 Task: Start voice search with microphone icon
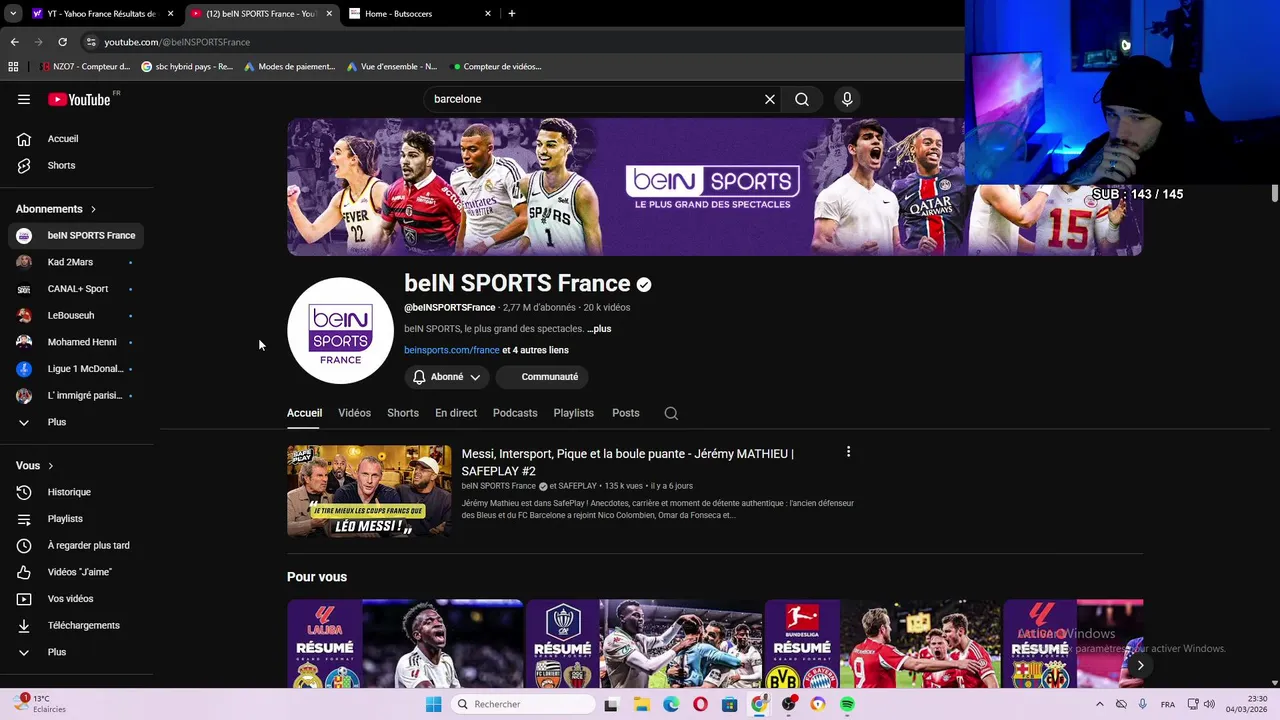pyautogui.click(x=847, y=99)
